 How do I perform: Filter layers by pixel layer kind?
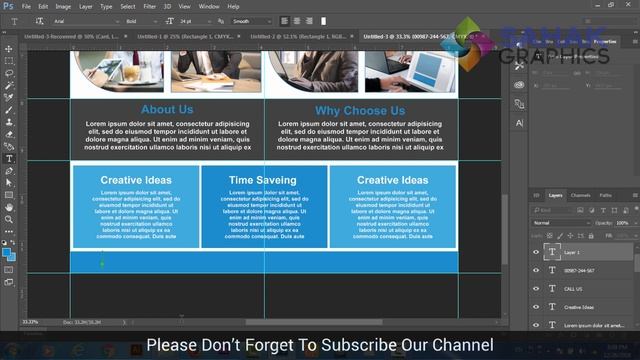click(580, 210)
